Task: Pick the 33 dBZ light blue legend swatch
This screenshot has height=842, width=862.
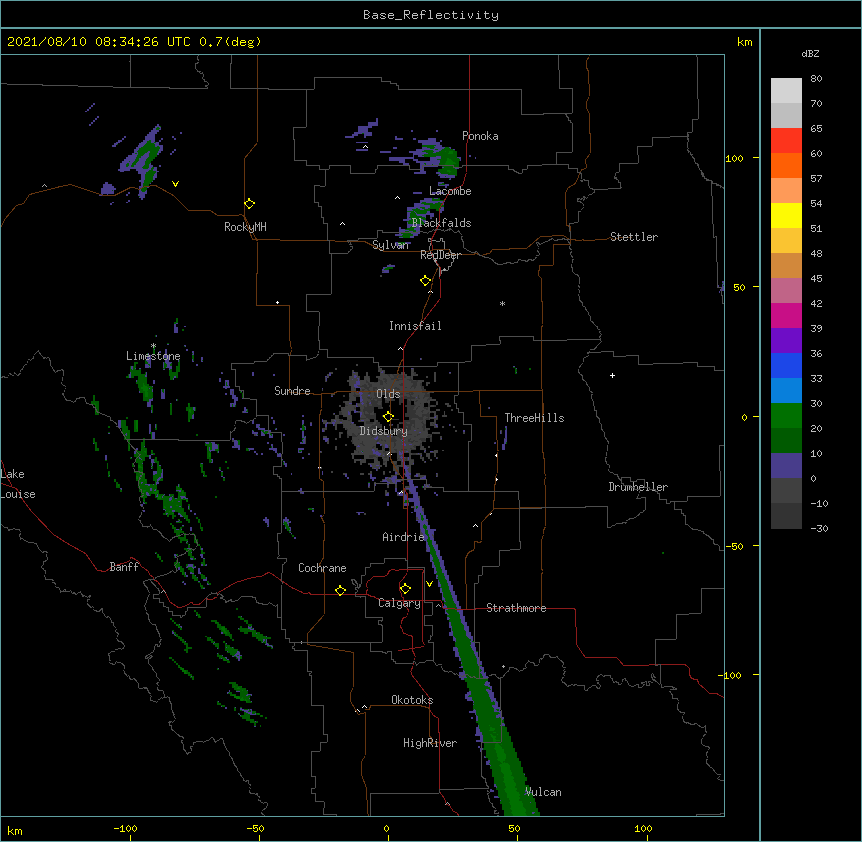Action: coord(786,390)
